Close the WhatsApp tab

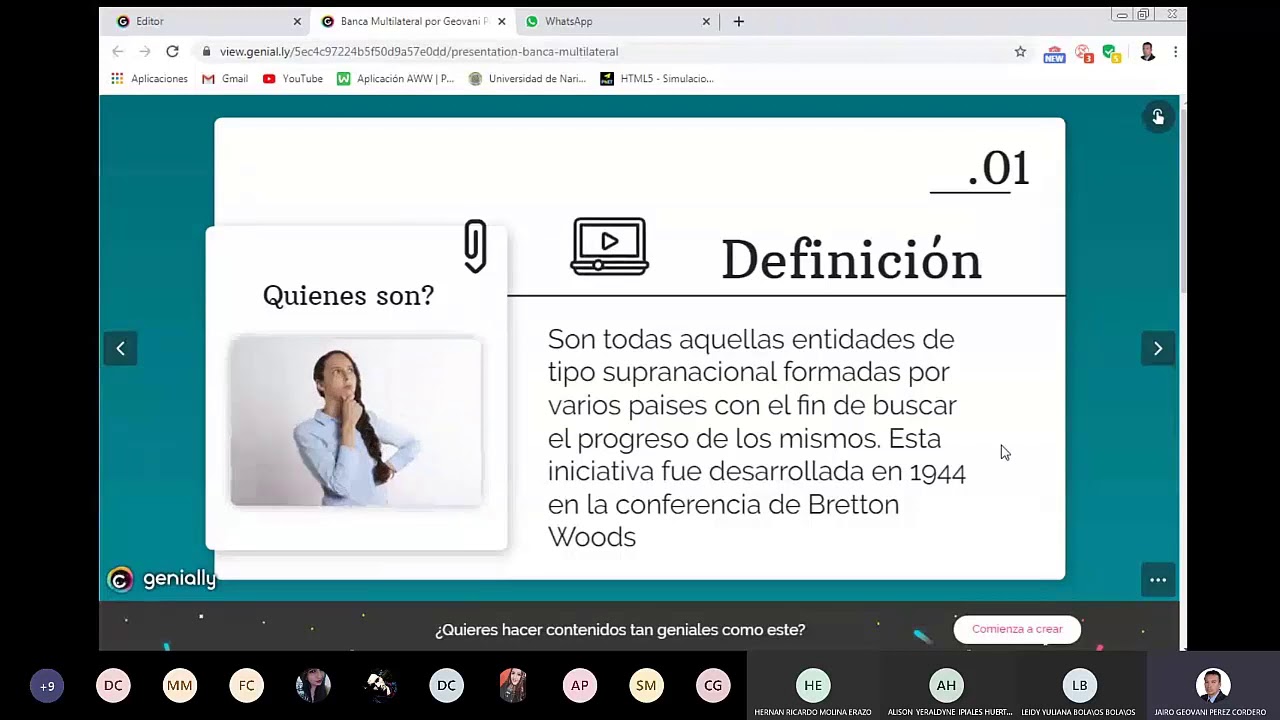coord(707,21)
